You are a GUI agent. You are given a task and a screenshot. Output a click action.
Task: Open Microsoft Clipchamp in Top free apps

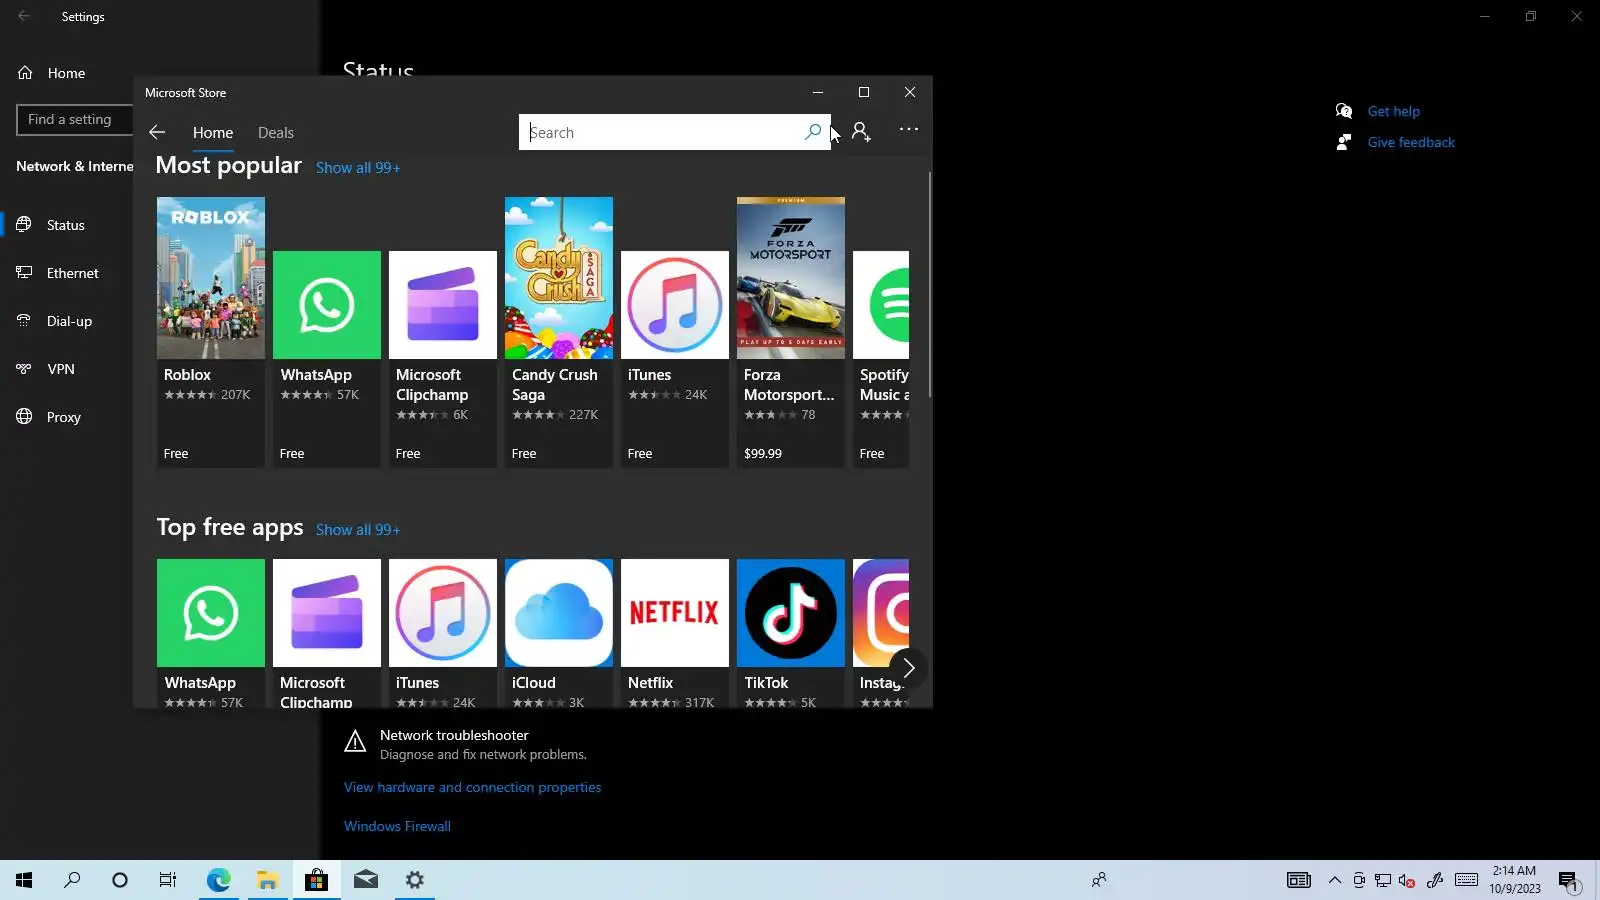tap(327, 633)
